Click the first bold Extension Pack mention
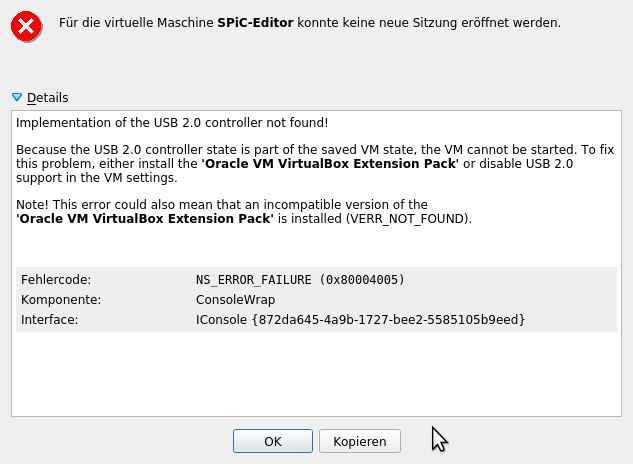The height and width of the screenshot is (464, 633). [330, 163]
